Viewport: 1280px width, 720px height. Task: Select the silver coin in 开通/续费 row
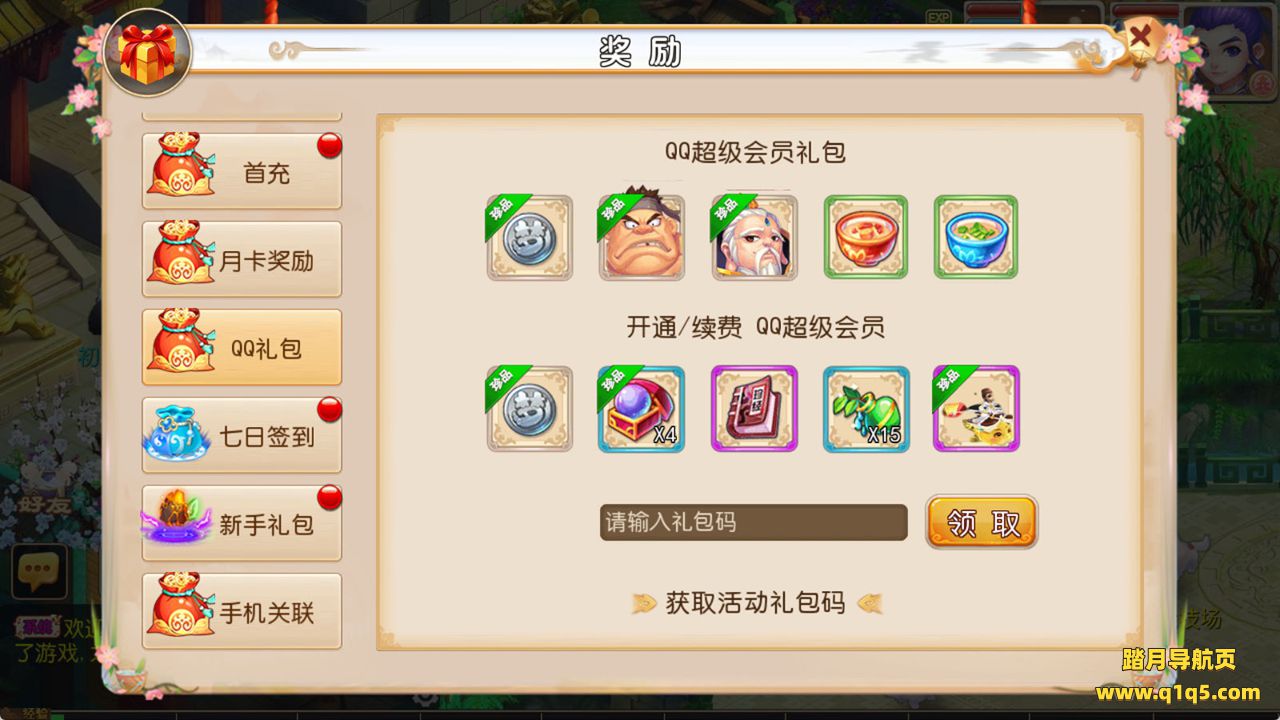point(530,408)
